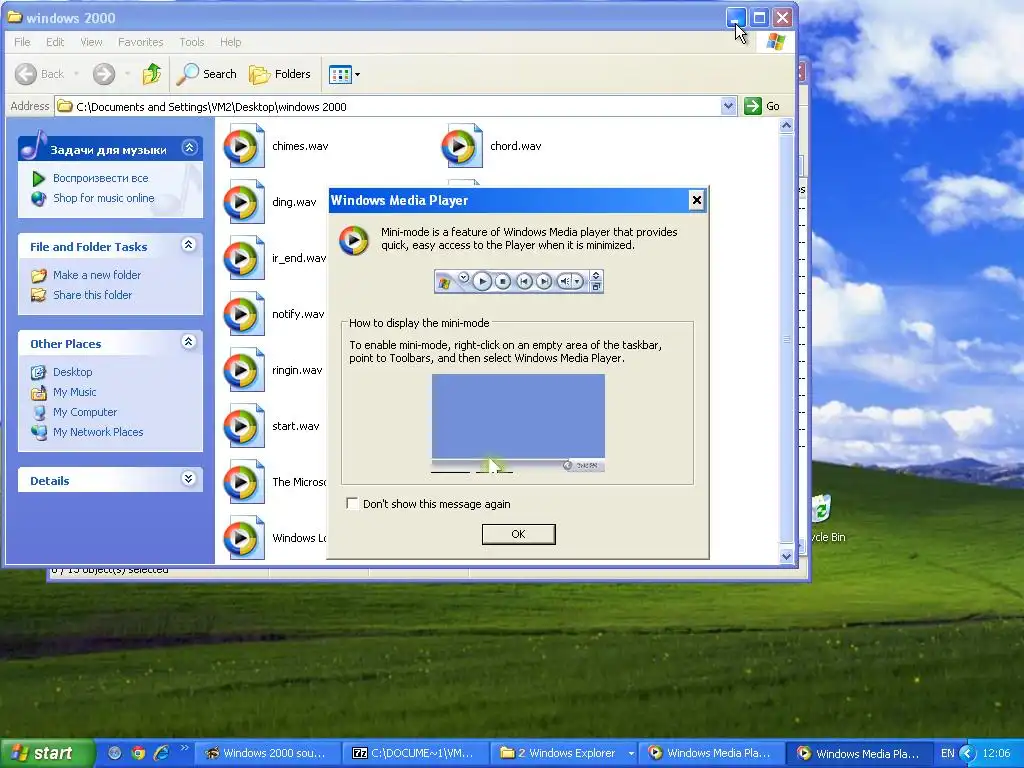Launch Chrome from quick launch
This screenshot has height=768, width=1024.
point(138,753)
